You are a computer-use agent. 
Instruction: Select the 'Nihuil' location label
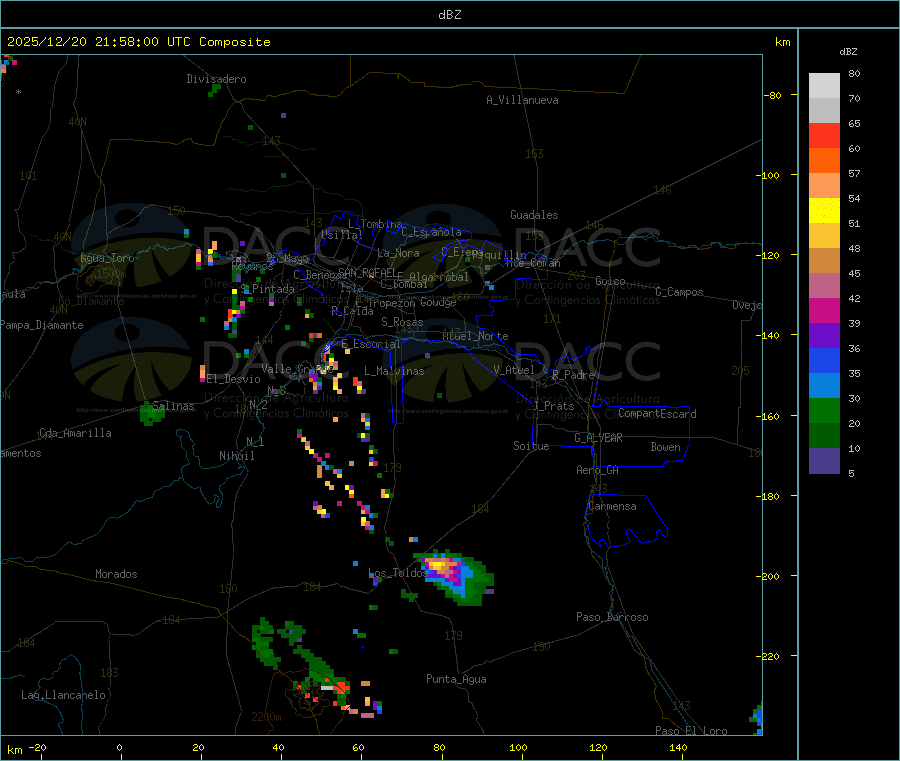[x=237, y=456]
